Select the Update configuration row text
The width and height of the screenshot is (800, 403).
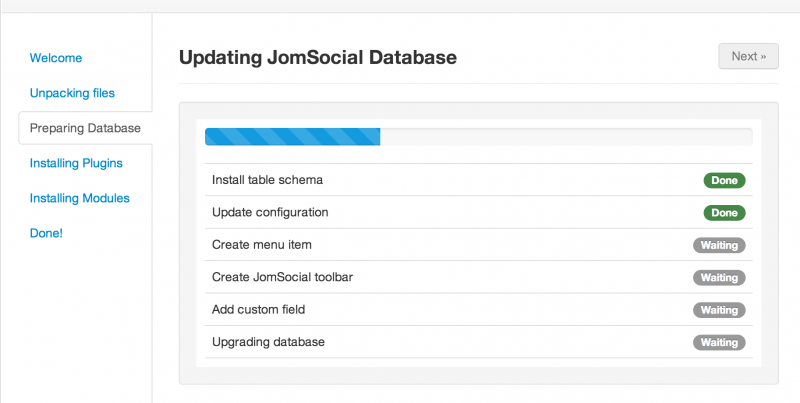point(270,212)
